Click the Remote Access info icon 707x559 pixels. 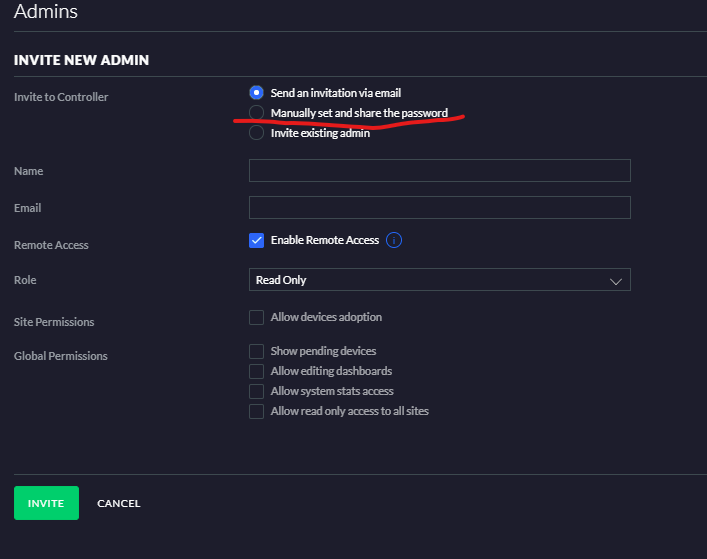coord(394,241)
